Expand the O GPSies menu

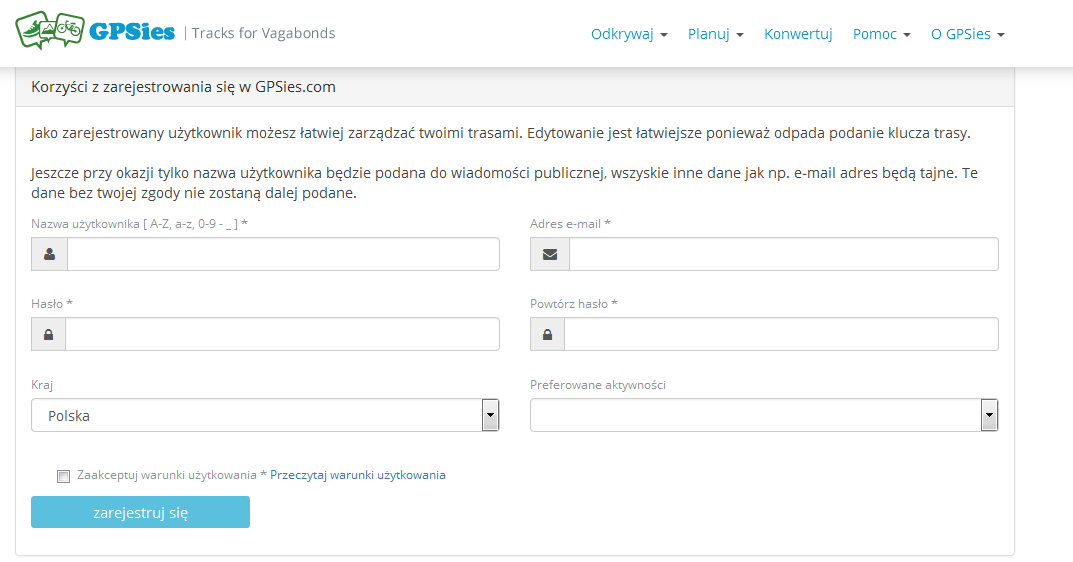point(967,34)
